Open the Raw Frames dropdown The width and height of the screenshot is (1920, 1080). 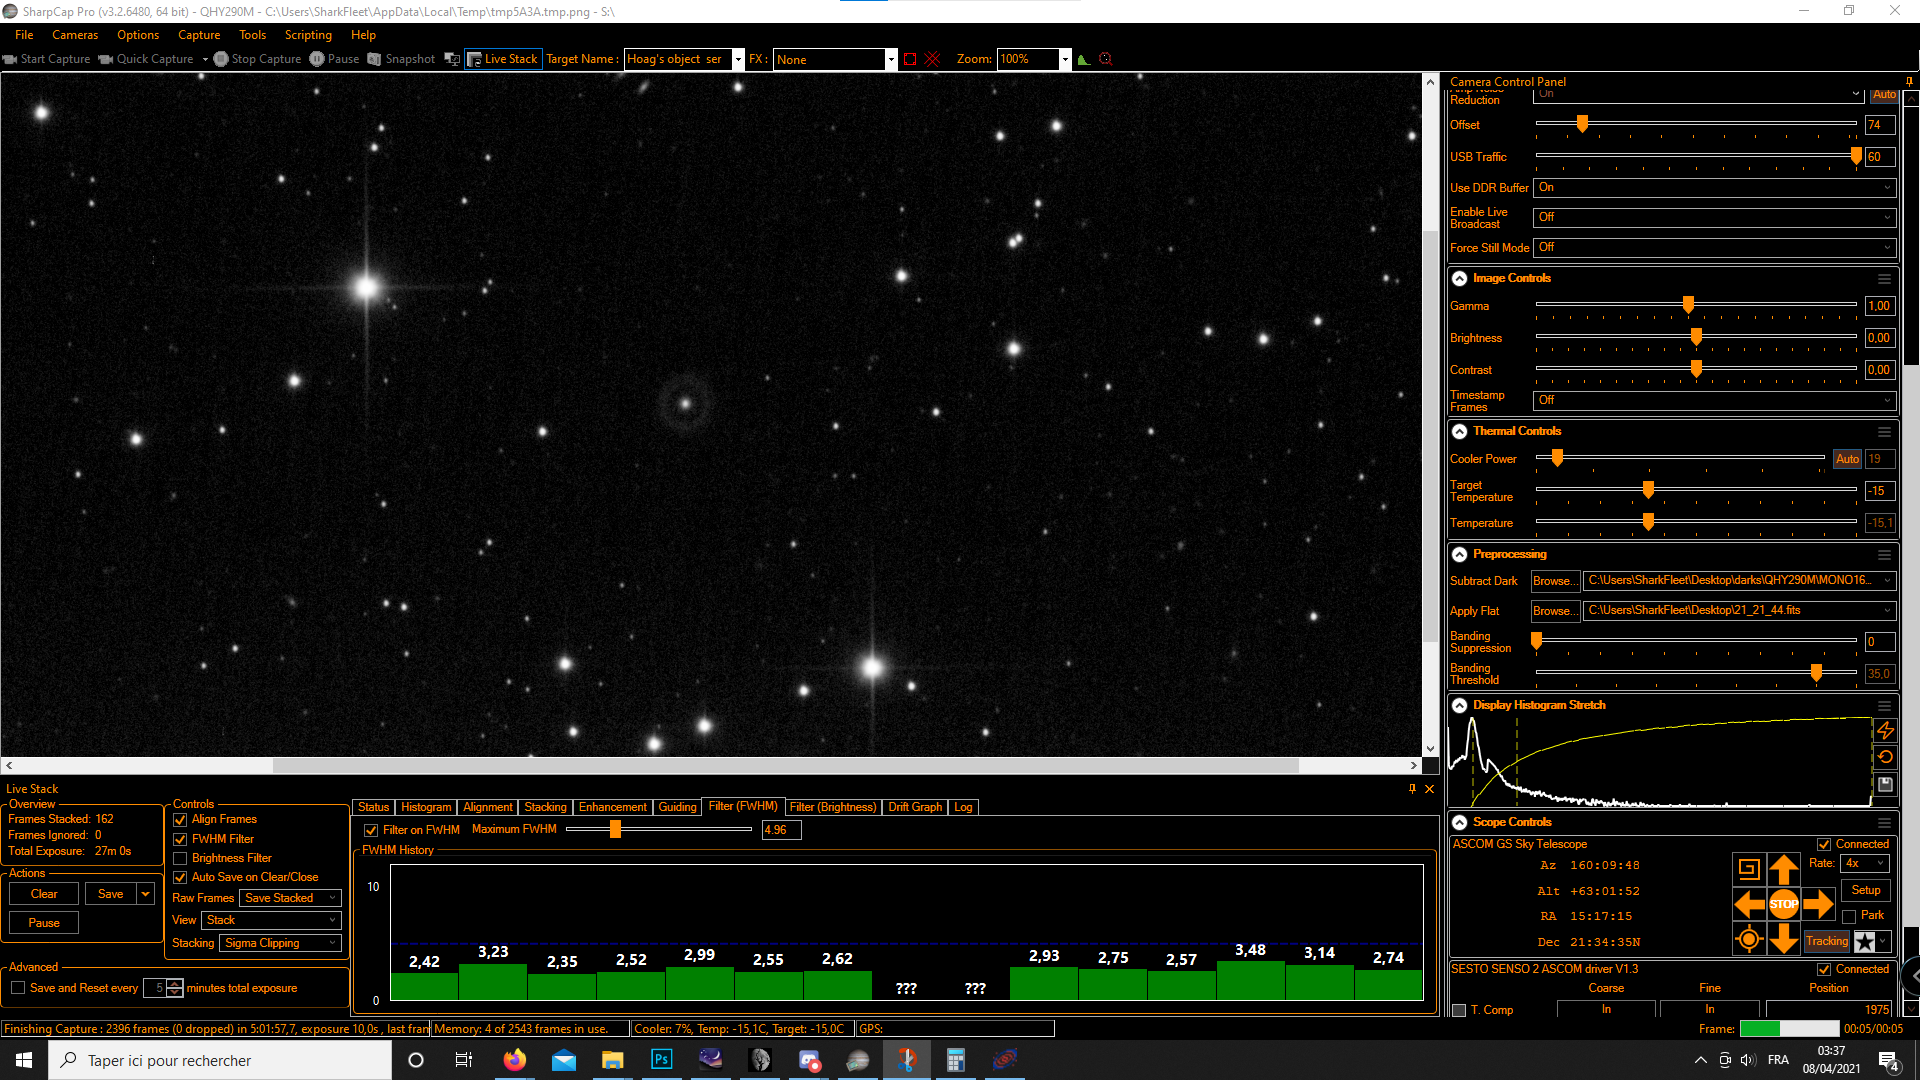290,898
